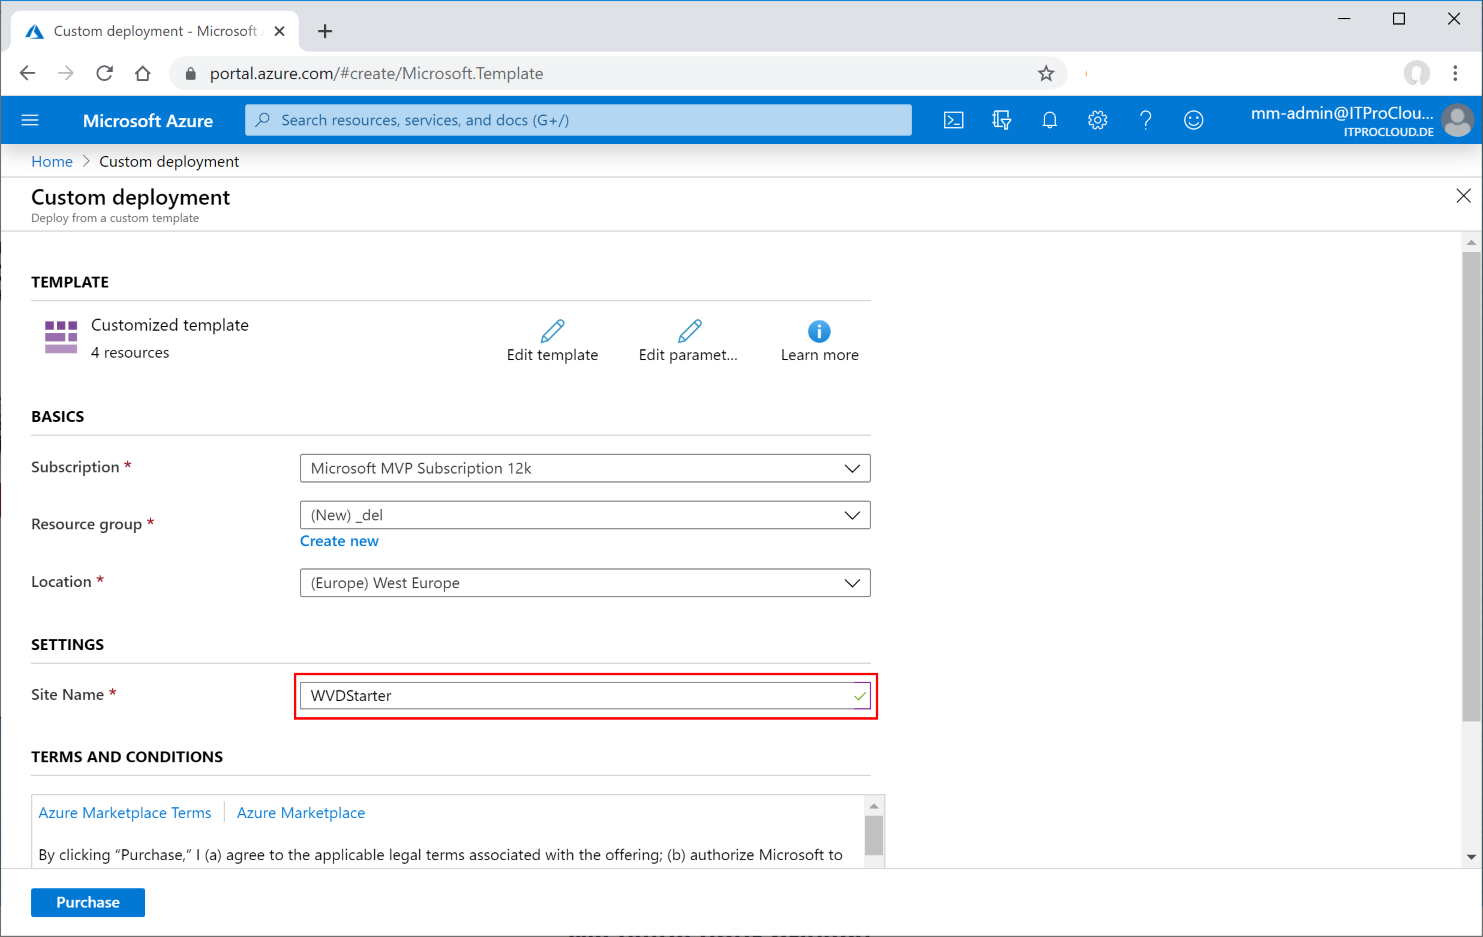1483x937 pixels.
Task: Focus the Search resources, services, and docs box
Action: (x=578, y=120)
